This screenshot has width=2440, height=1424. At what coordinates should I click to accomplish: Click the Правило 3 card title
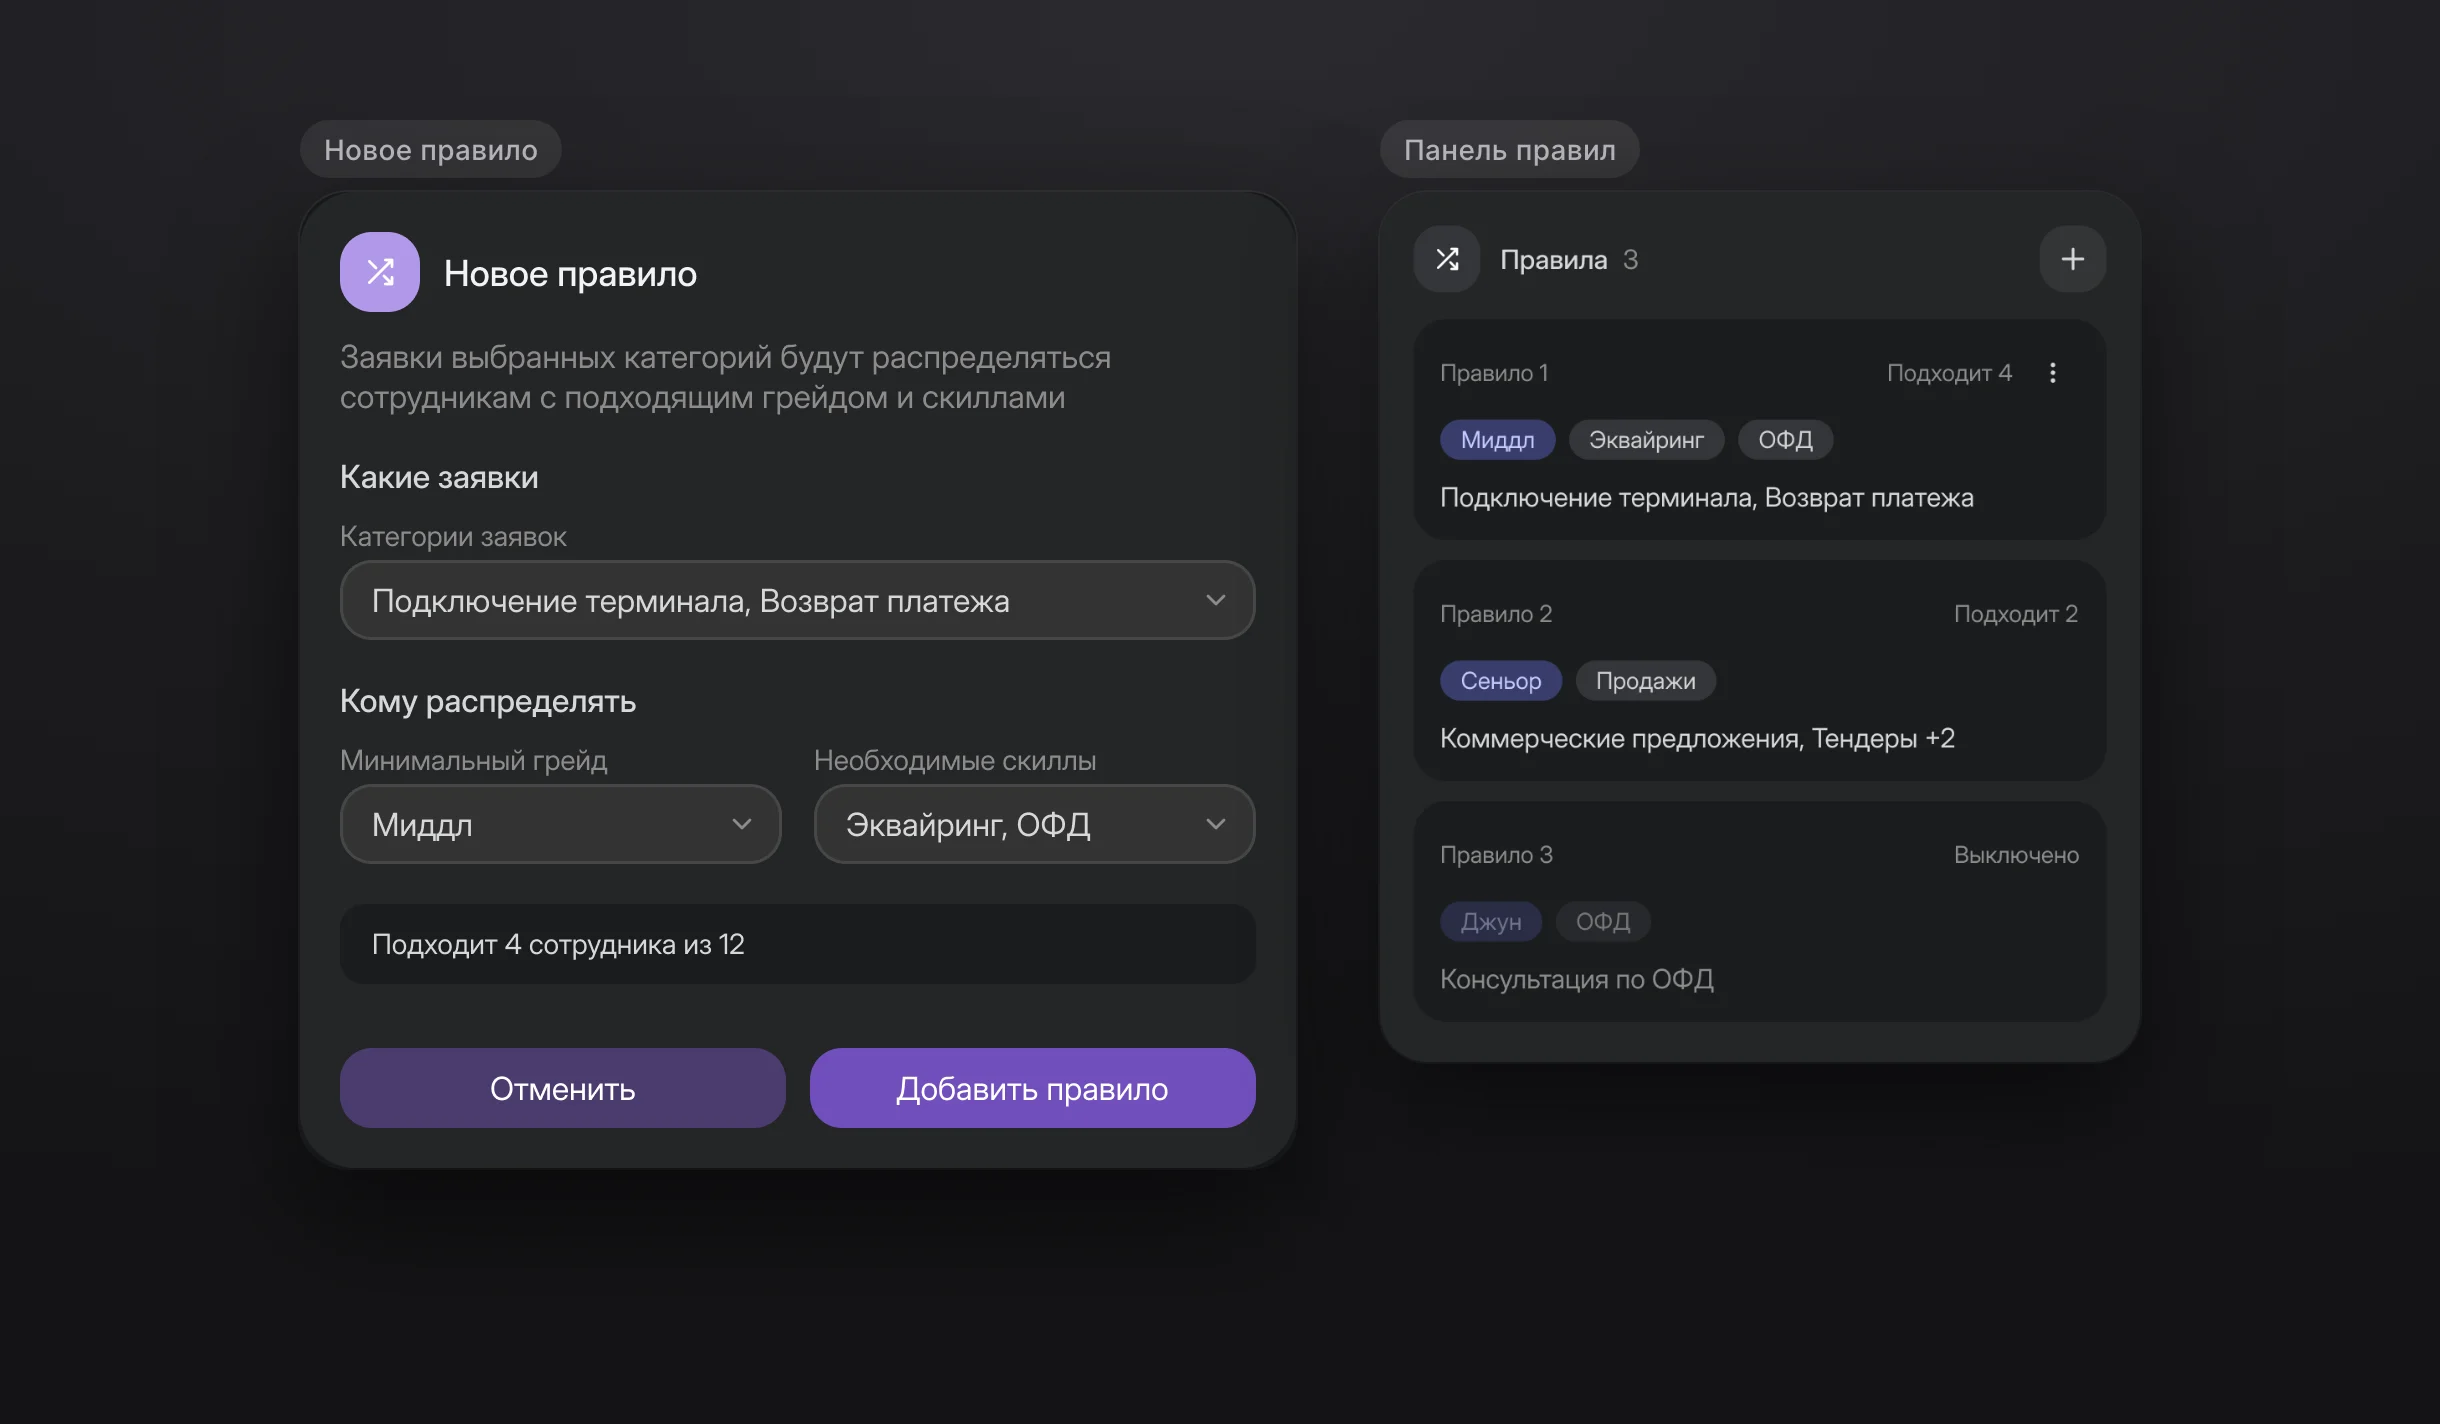point(1496,855)
